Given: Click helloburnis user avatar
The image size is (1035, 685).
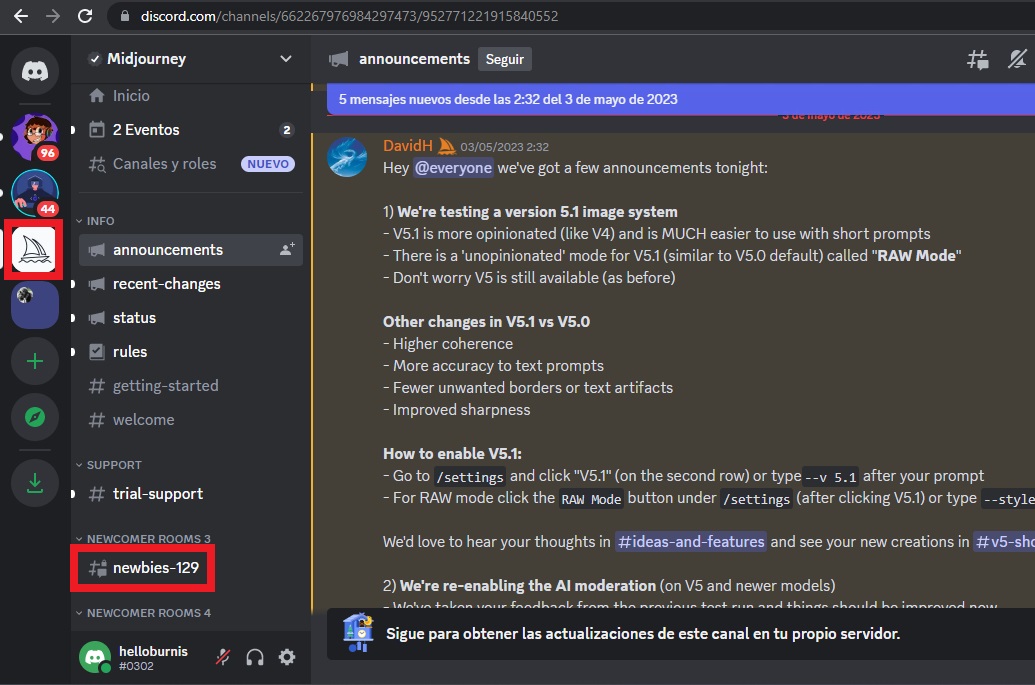Looking at the screenshot, I should [95, 657].
